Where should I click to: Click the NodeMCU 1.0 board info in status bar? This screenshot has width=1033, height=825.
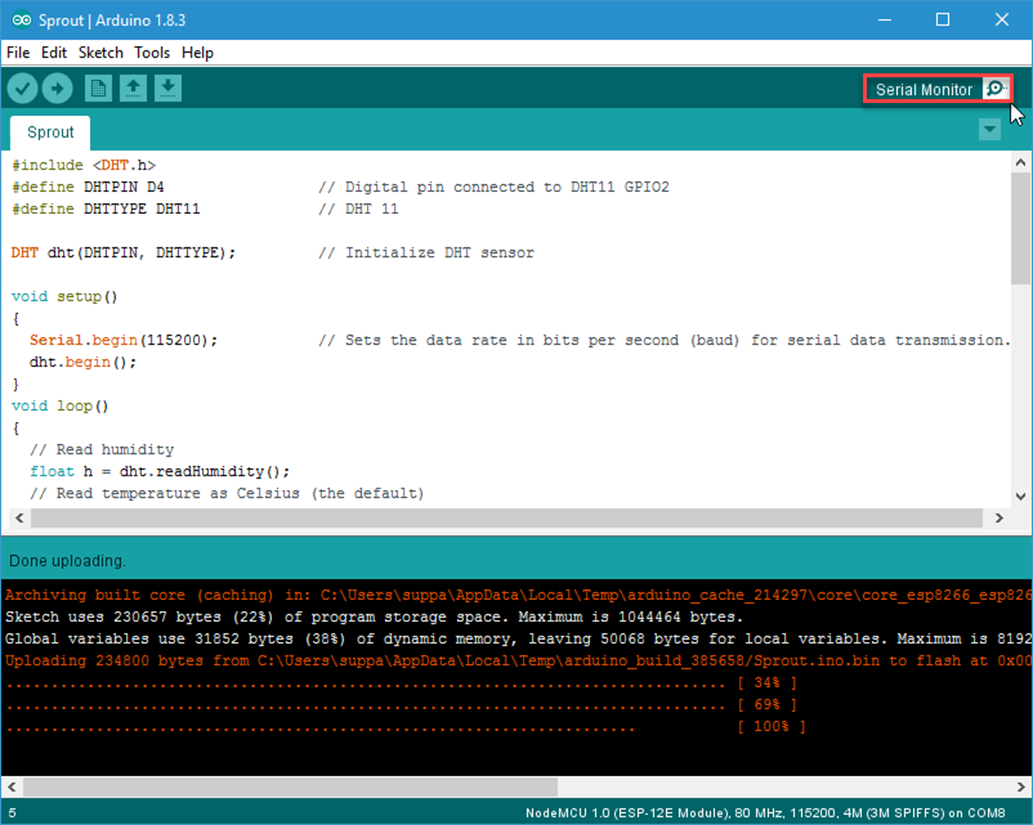(x=766, y=813)
